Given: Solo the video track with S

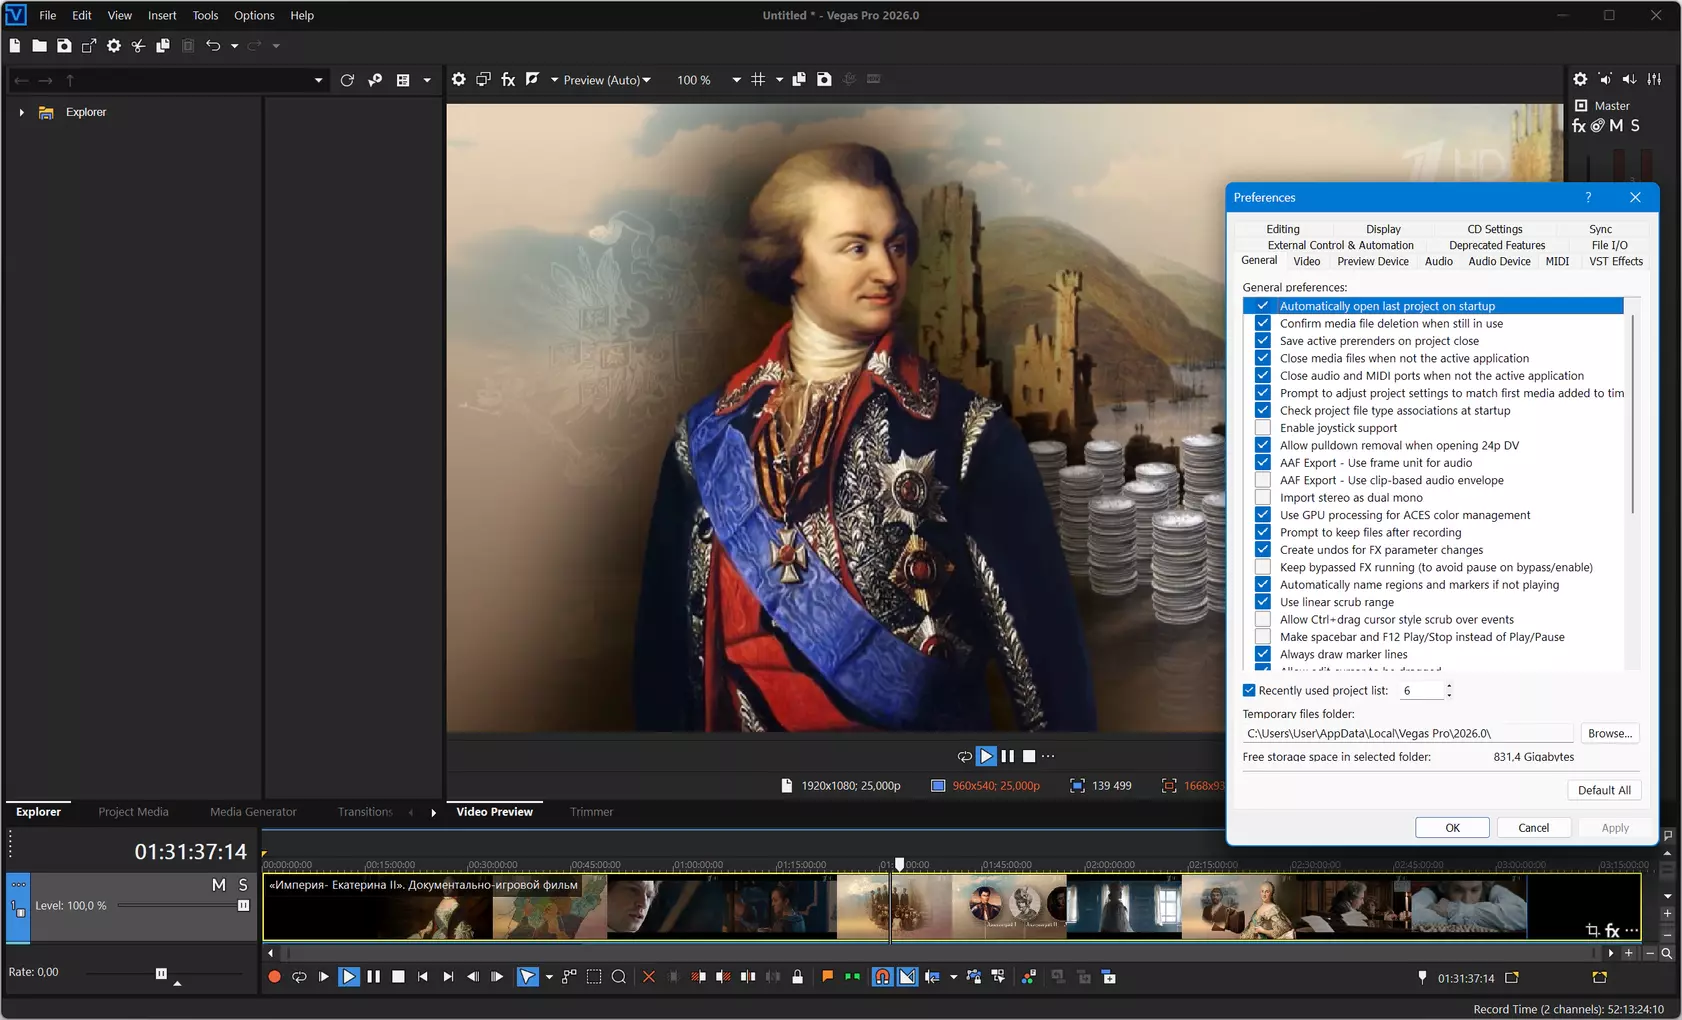Looking at the screenshot, I should [x=243, y=885].
